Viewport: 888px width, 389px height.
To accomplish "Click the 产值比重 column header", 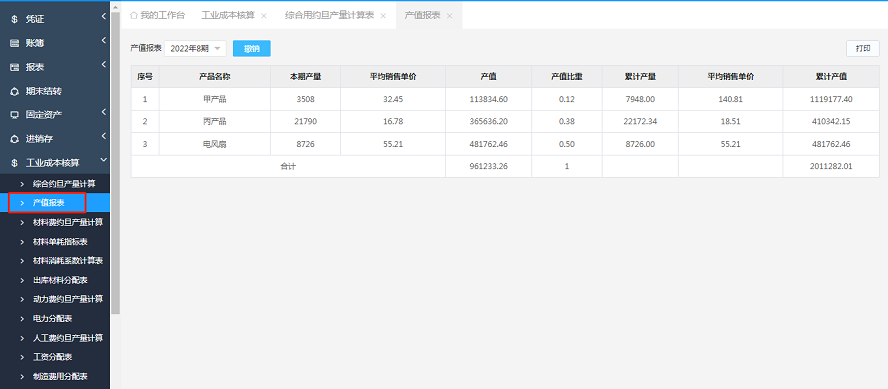I will point(567,76).
